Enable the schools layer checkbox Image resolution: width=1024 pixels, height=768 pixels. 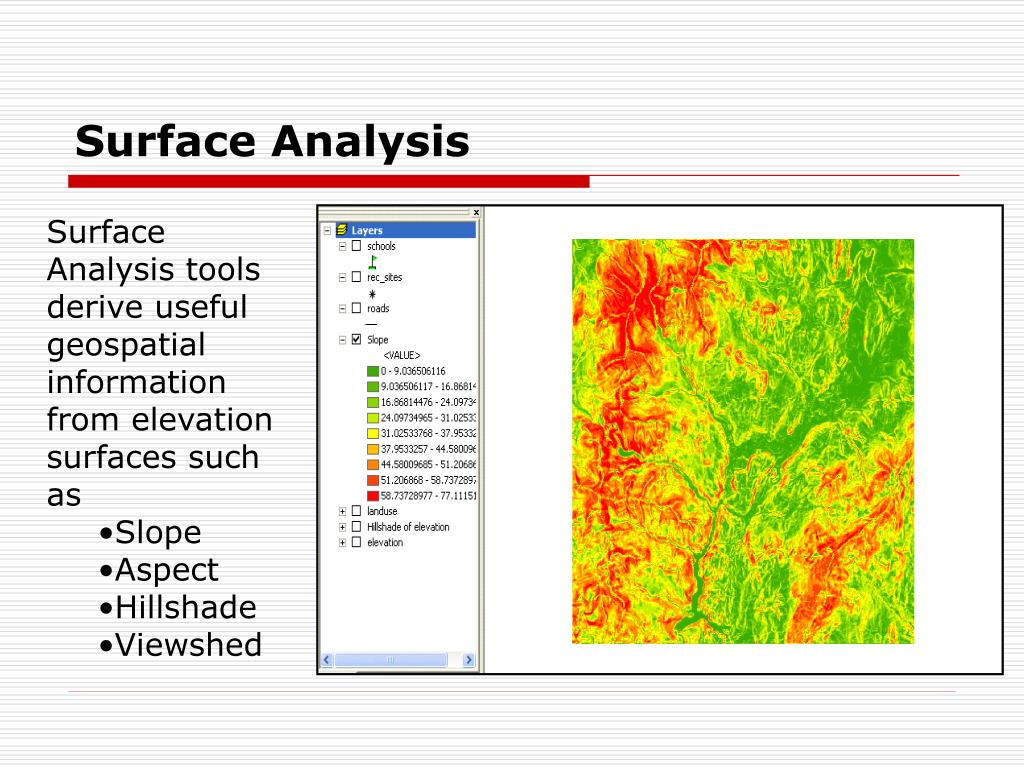[357, 246]
